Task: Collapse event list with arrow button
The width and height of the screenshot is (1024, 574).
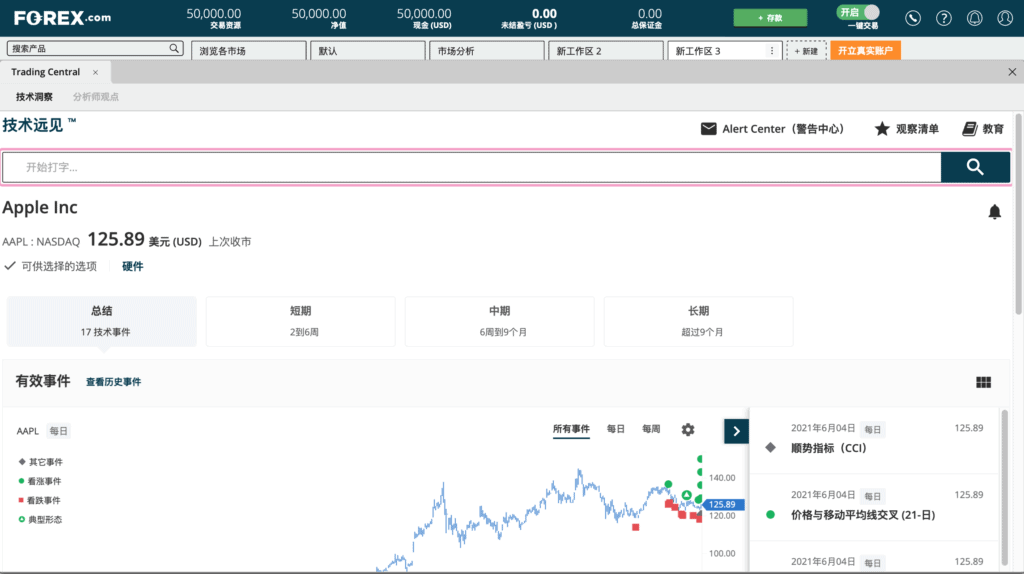Action: point(736,431)
